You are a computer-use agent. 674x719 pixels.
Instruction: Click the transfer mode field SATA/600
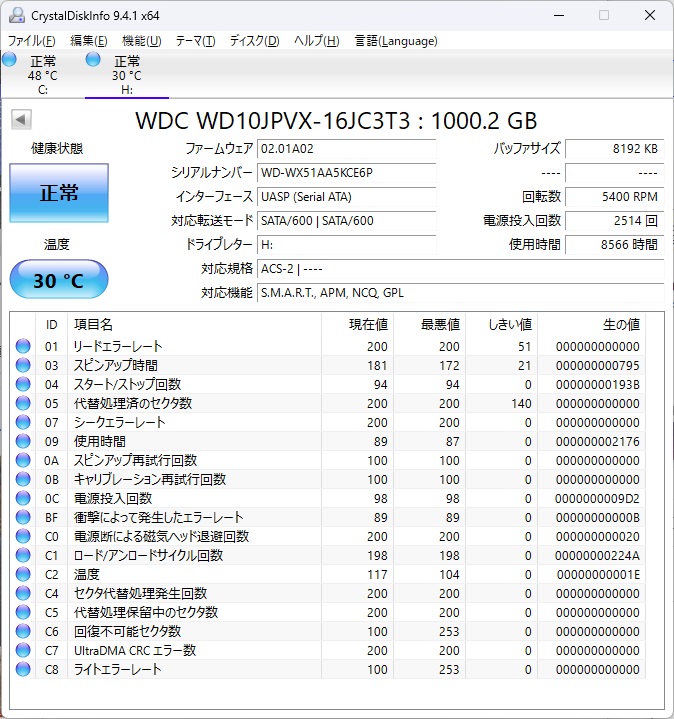click(x=346, y=221)
